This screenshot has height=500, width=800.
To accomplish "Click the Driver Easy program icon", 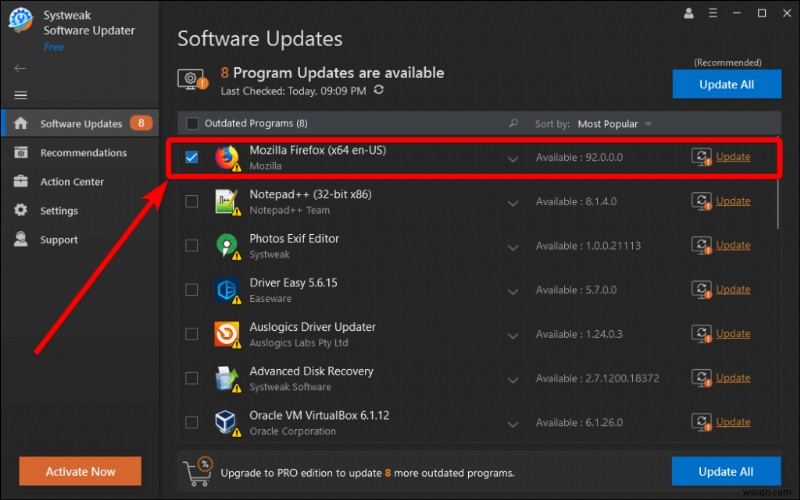I will click(227, 290).
